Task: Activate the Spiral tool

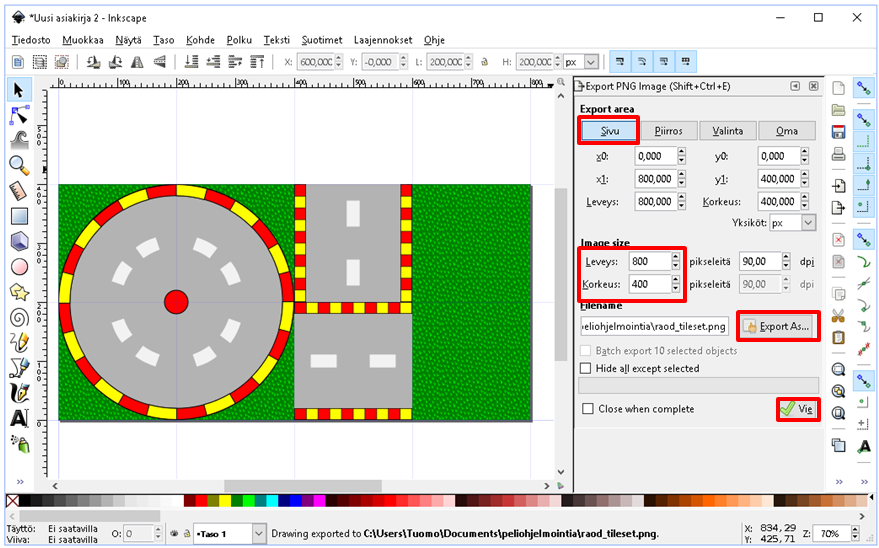Action: [x=18, y=317]
